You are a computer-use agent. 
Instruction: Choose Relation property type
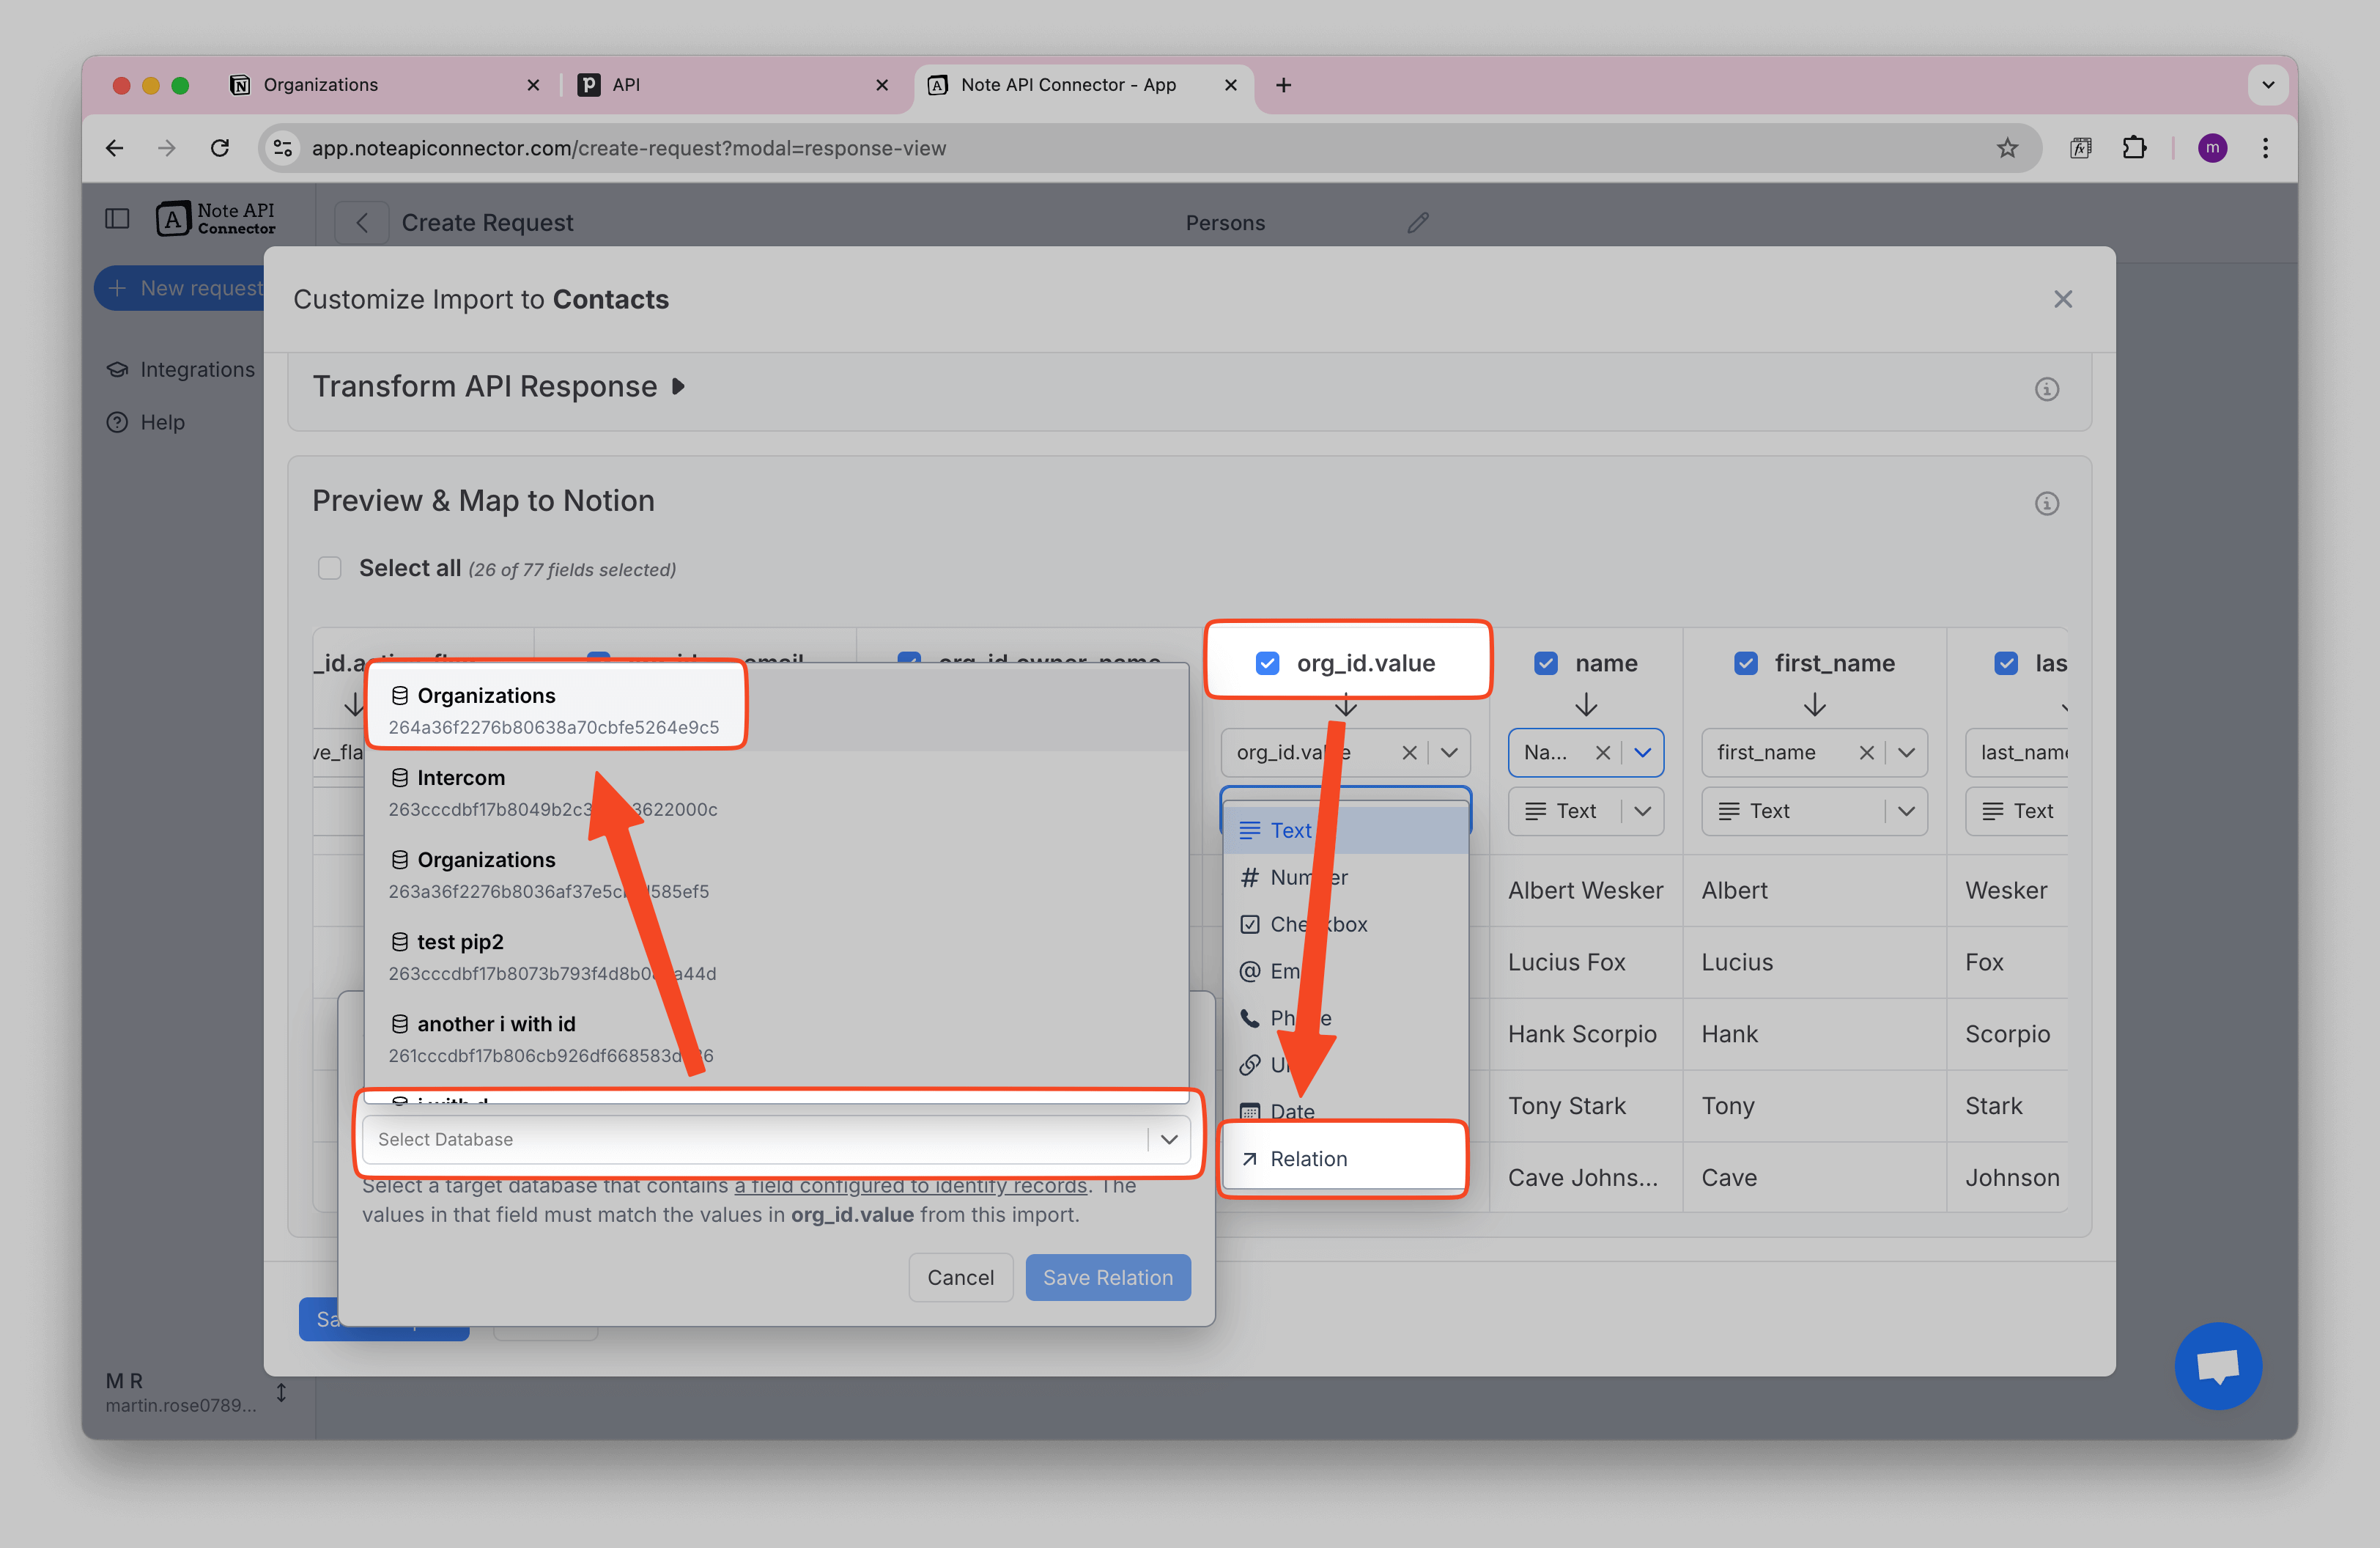pyautogui.click(x=1345, y=1158)
